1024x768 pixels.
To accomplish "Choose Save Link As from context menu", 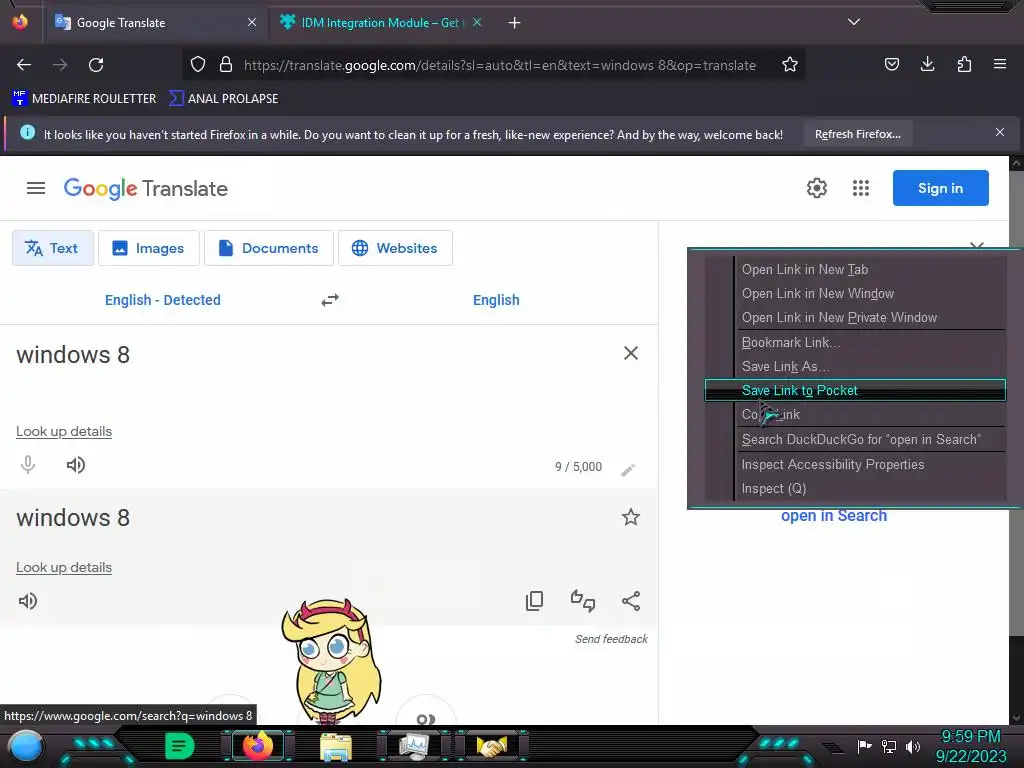I will [855, 366].
